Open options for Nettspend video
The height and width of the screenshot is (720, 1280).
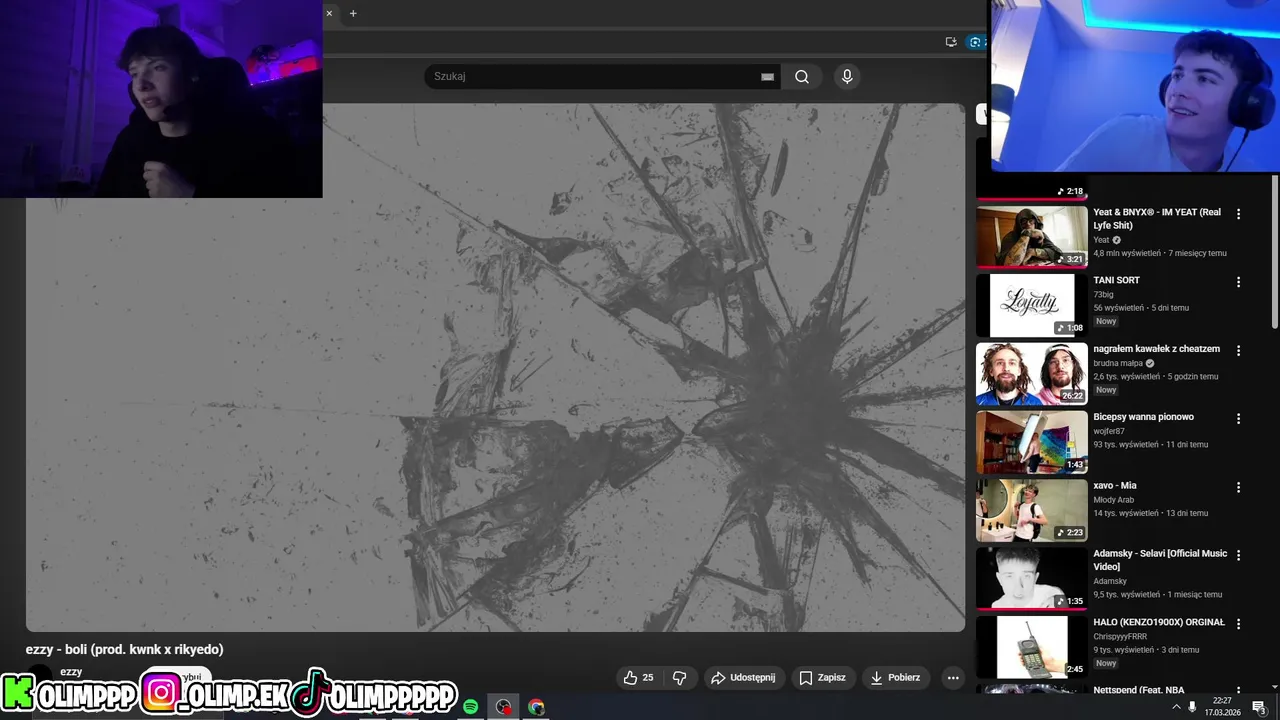pyautogui.click(x=1238, y=692)
